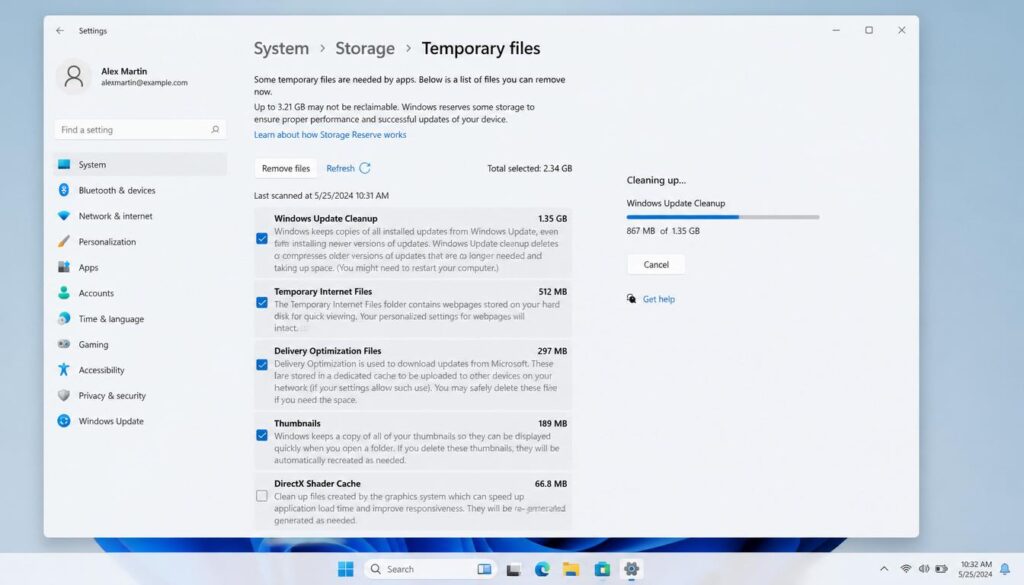Show hidden icons in system tray
This screenshot has height=585, width=1024.
coord(884,569)
